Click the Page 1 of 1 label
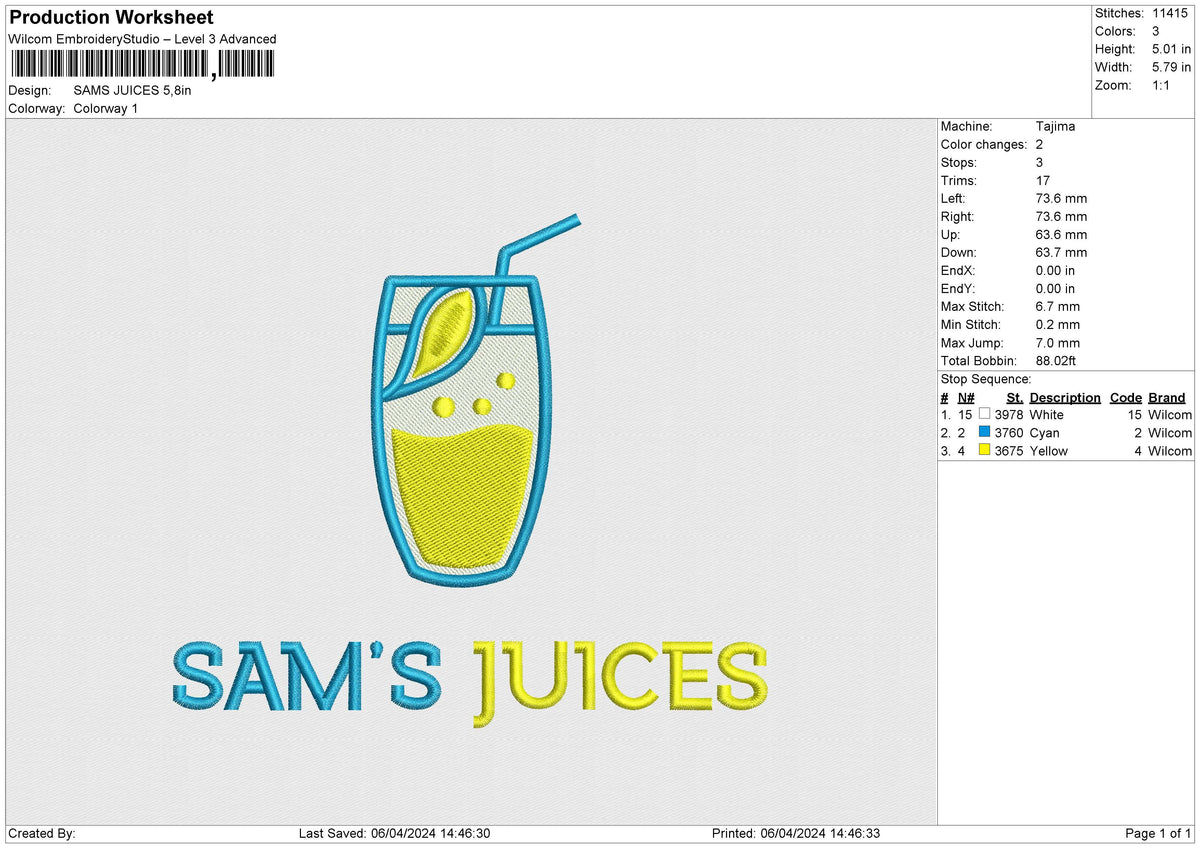The image size is (1200, 848). click(1158, 834)
